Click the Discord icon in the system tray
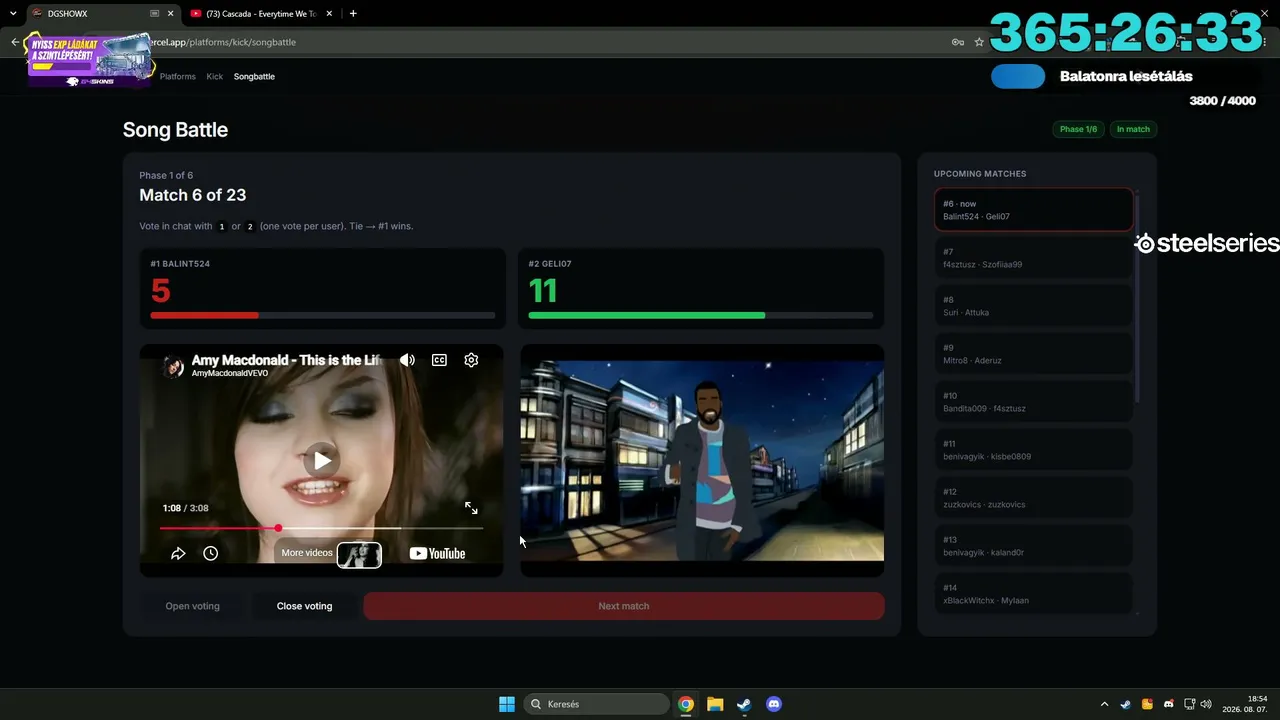 point(1168,704)
